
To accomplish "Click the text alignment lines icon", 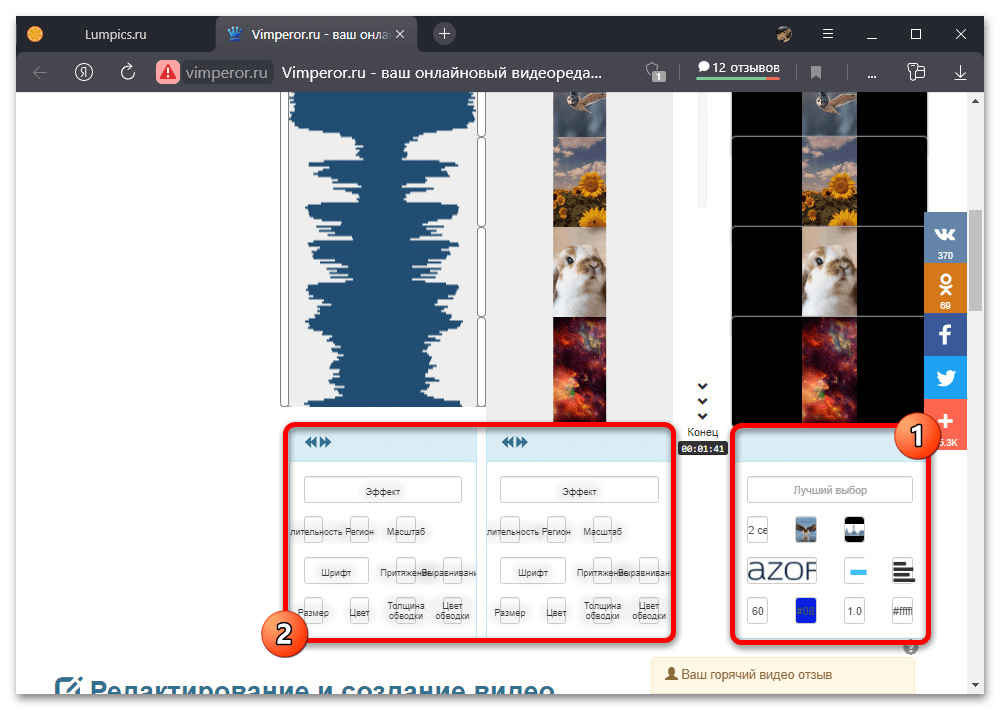I will 902,571.
